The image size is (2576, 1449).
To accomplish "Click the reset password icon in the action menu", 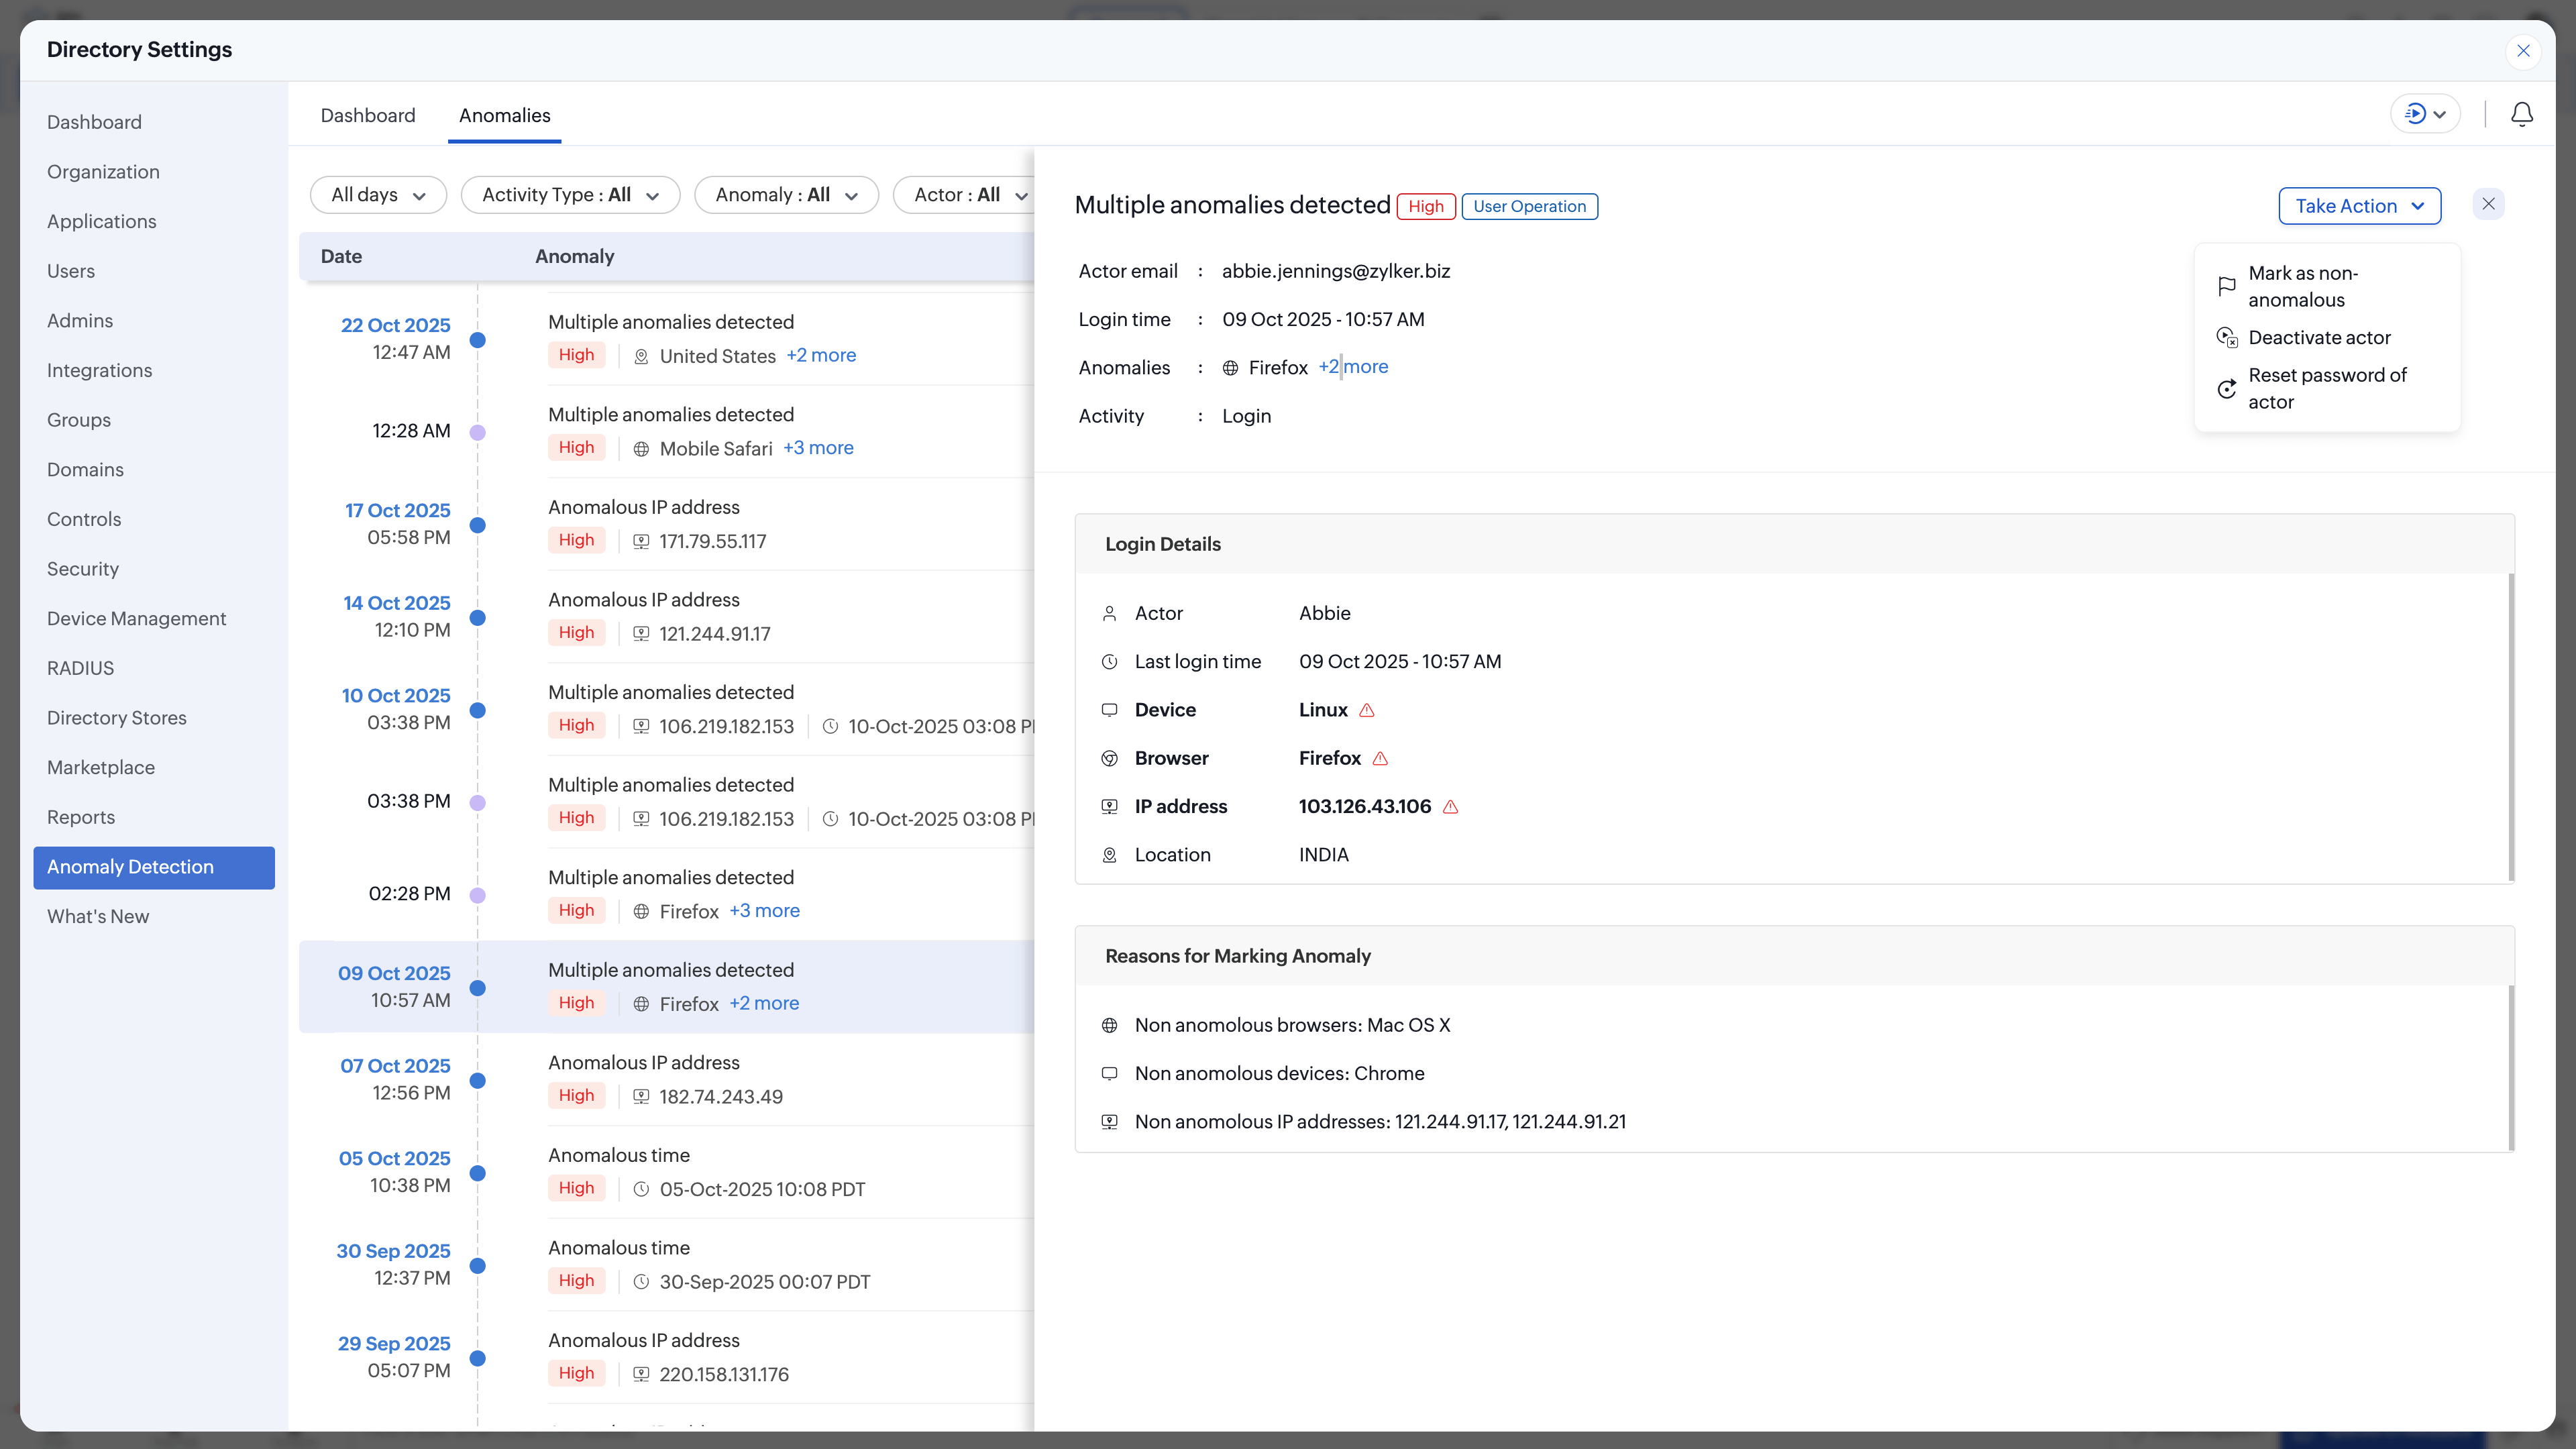I will pyautogui.click(x=2227, y=389).
